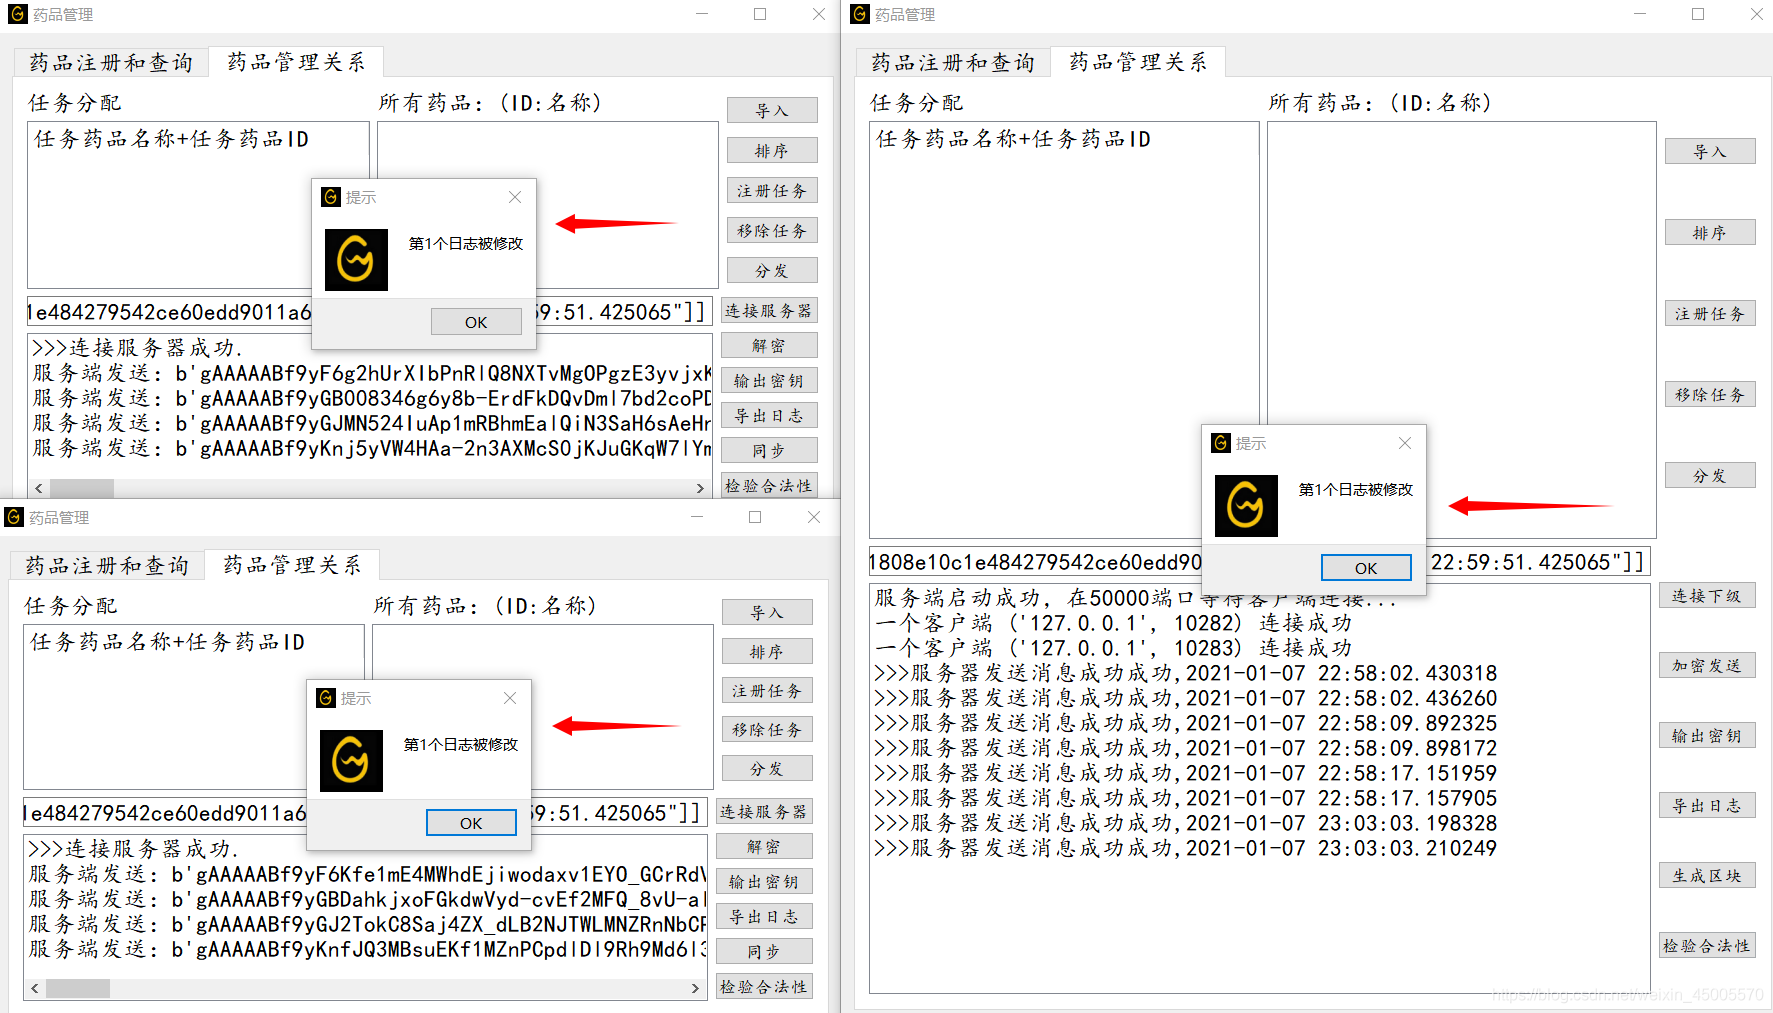Click 排序 button in bottom-left window
1773x1013 pixels.
(767, 651)
